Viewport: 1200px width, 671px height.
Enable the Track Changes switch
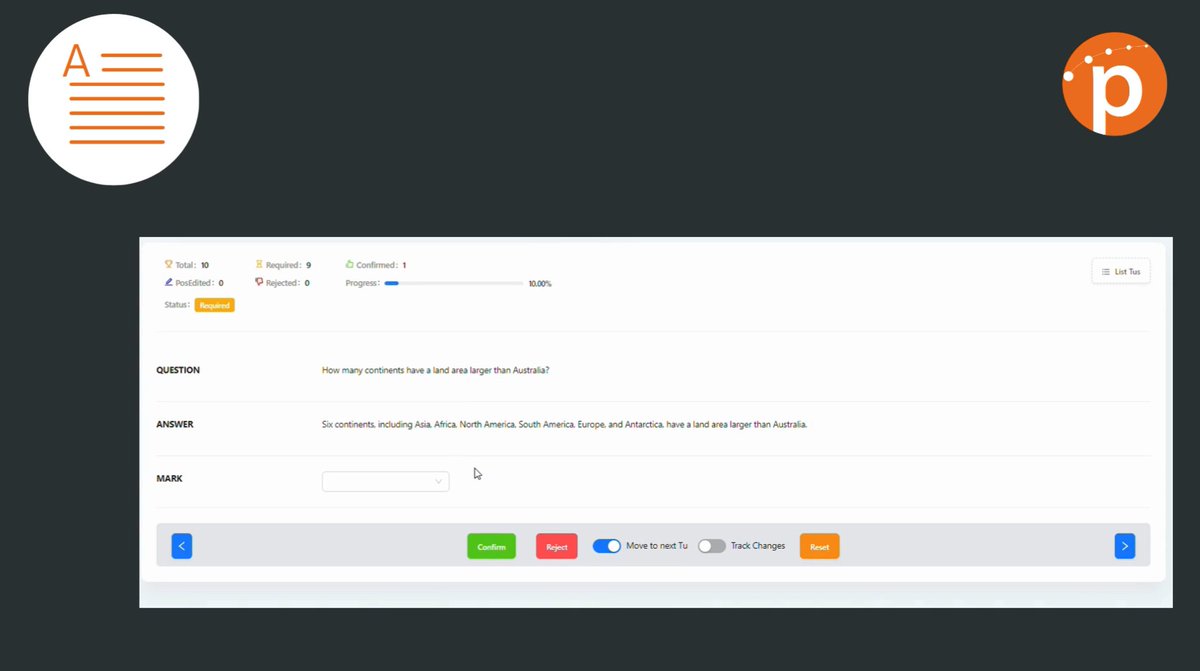click(712, 546)
